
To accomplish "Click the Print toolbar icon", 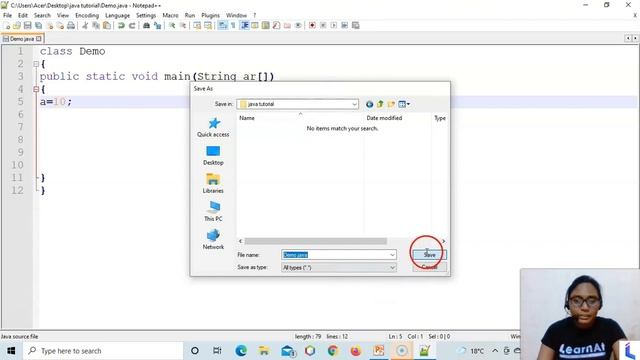I will tap(71, 25).
